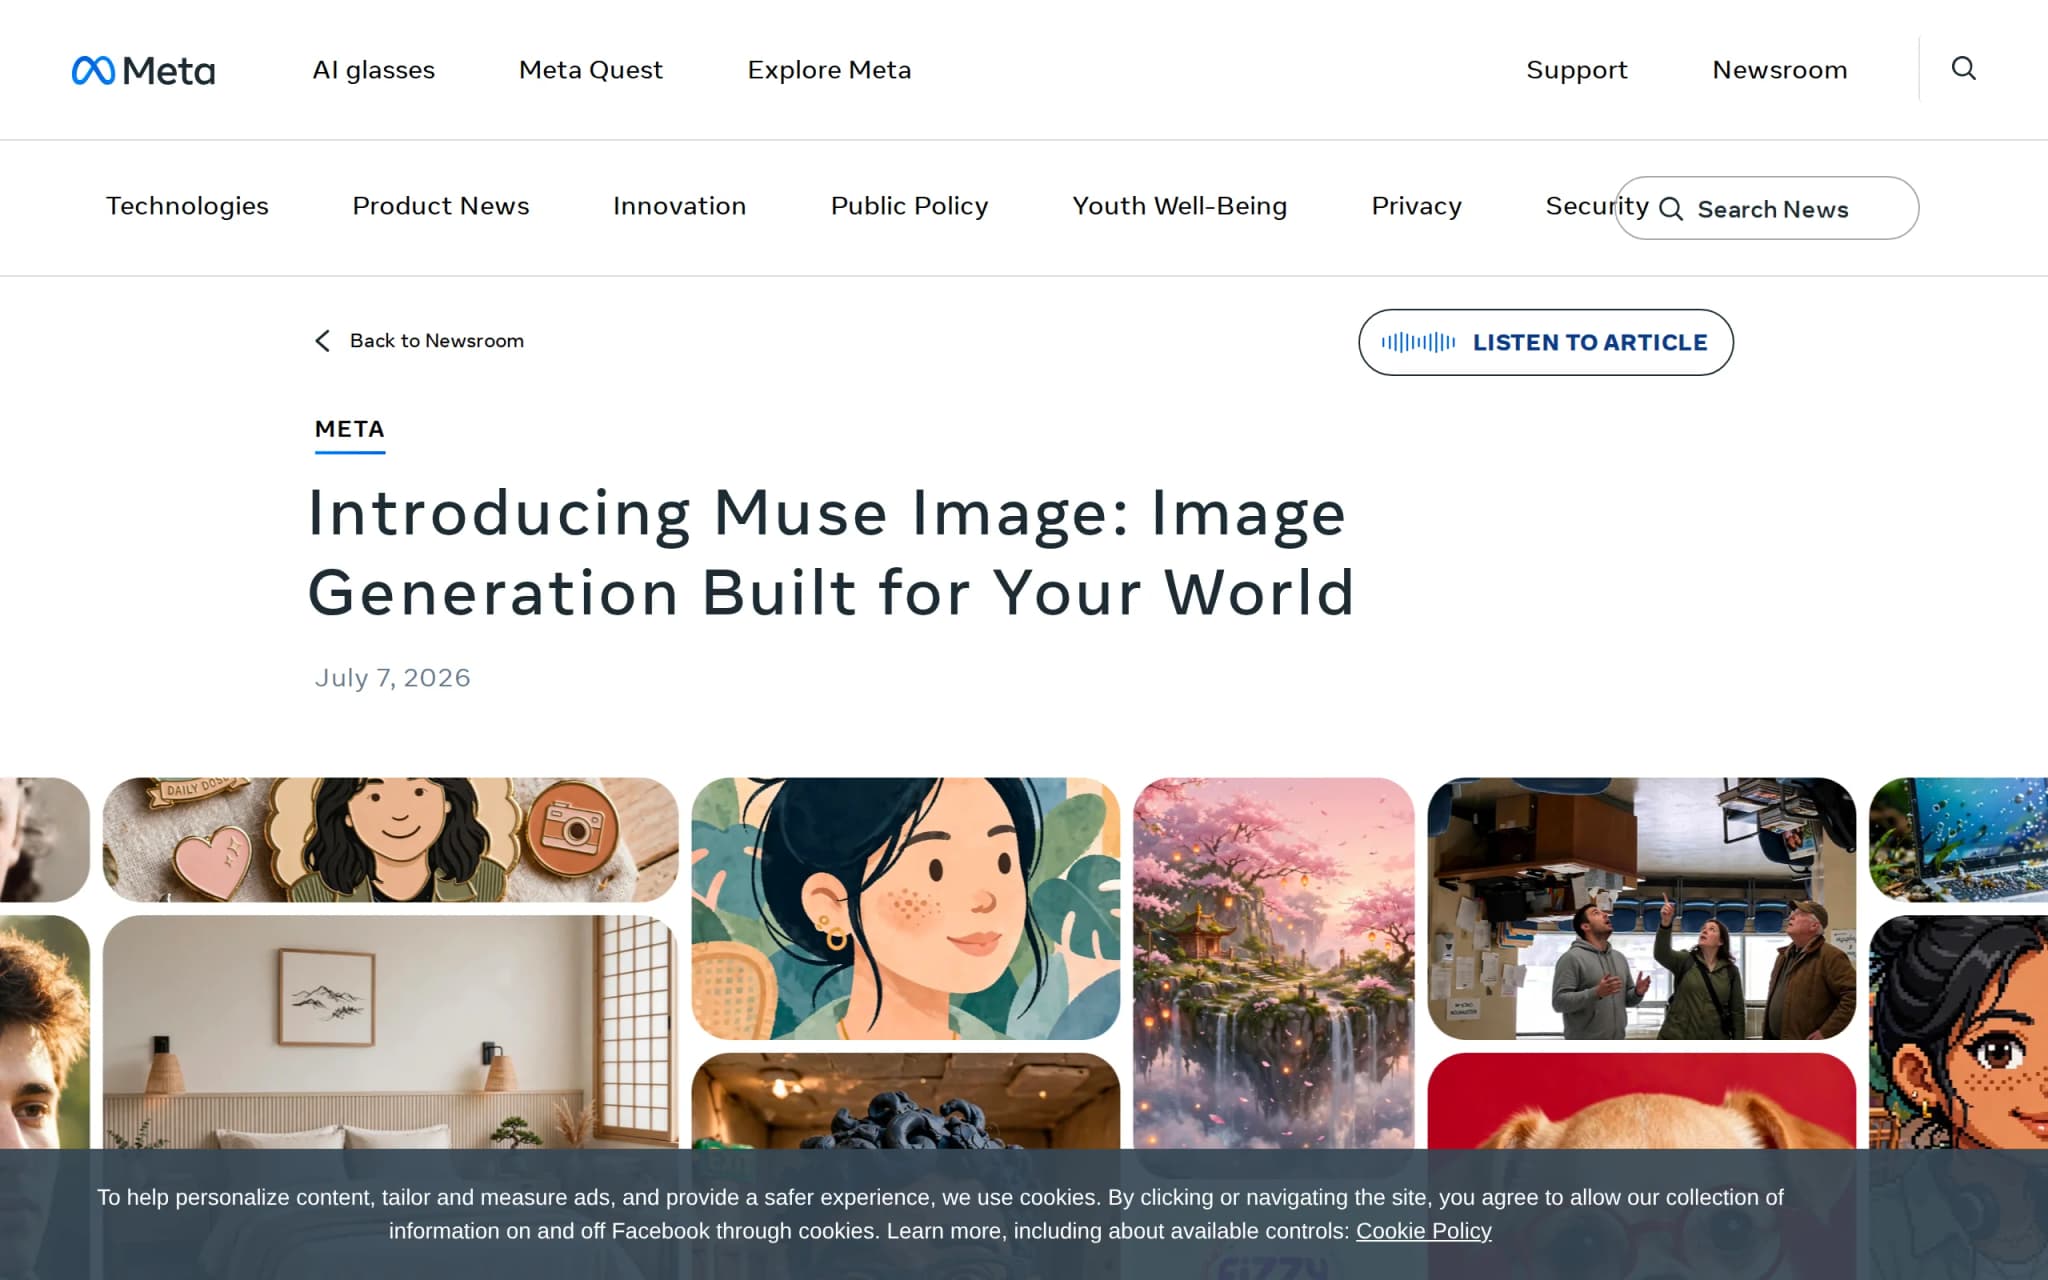Open Explore Meta menu

tap(829, 70)
